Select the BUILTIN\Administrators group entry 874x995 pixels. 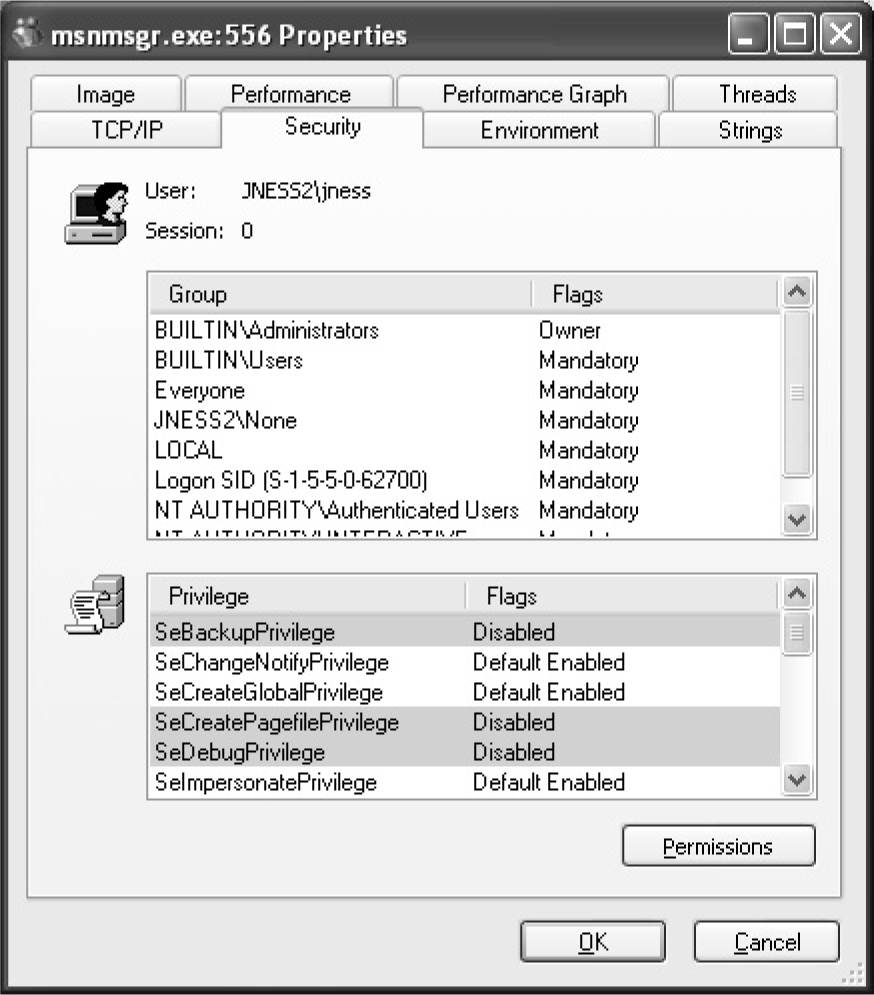click(267, 330)
